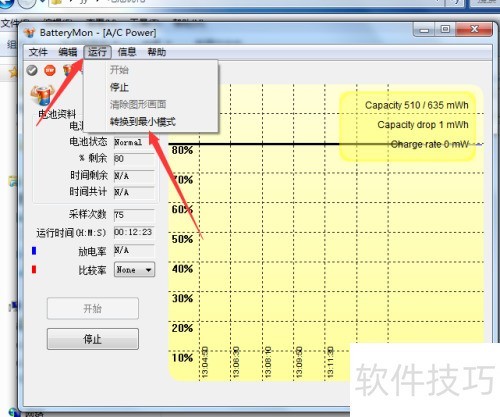Click the 时间剩余 N/A field
The width and height of the screenshot is (500, 417).
[x=134, y=176]
